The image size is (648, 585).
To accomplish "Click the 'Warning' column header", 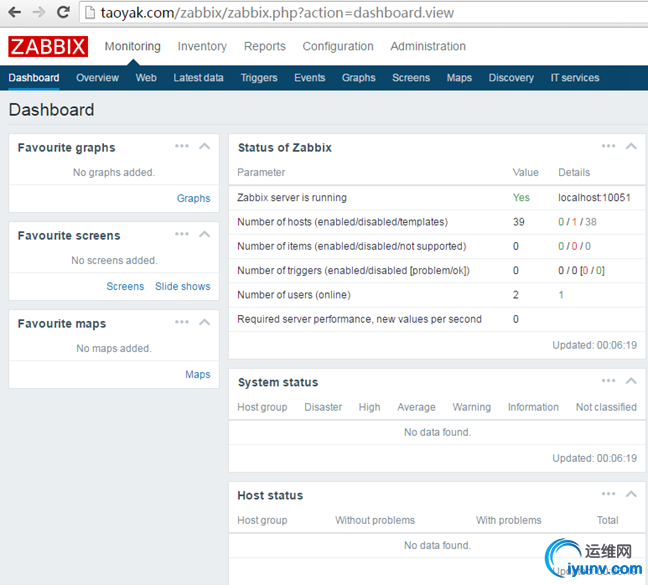I will point(472,407).
